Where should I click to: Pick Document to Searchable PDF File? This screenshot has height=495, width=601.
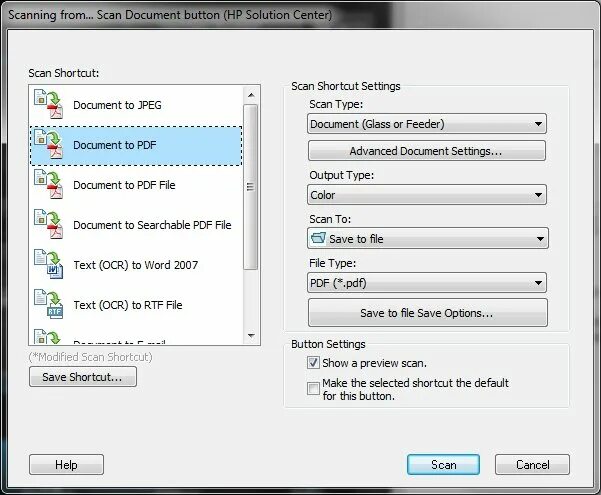point(136,225)
